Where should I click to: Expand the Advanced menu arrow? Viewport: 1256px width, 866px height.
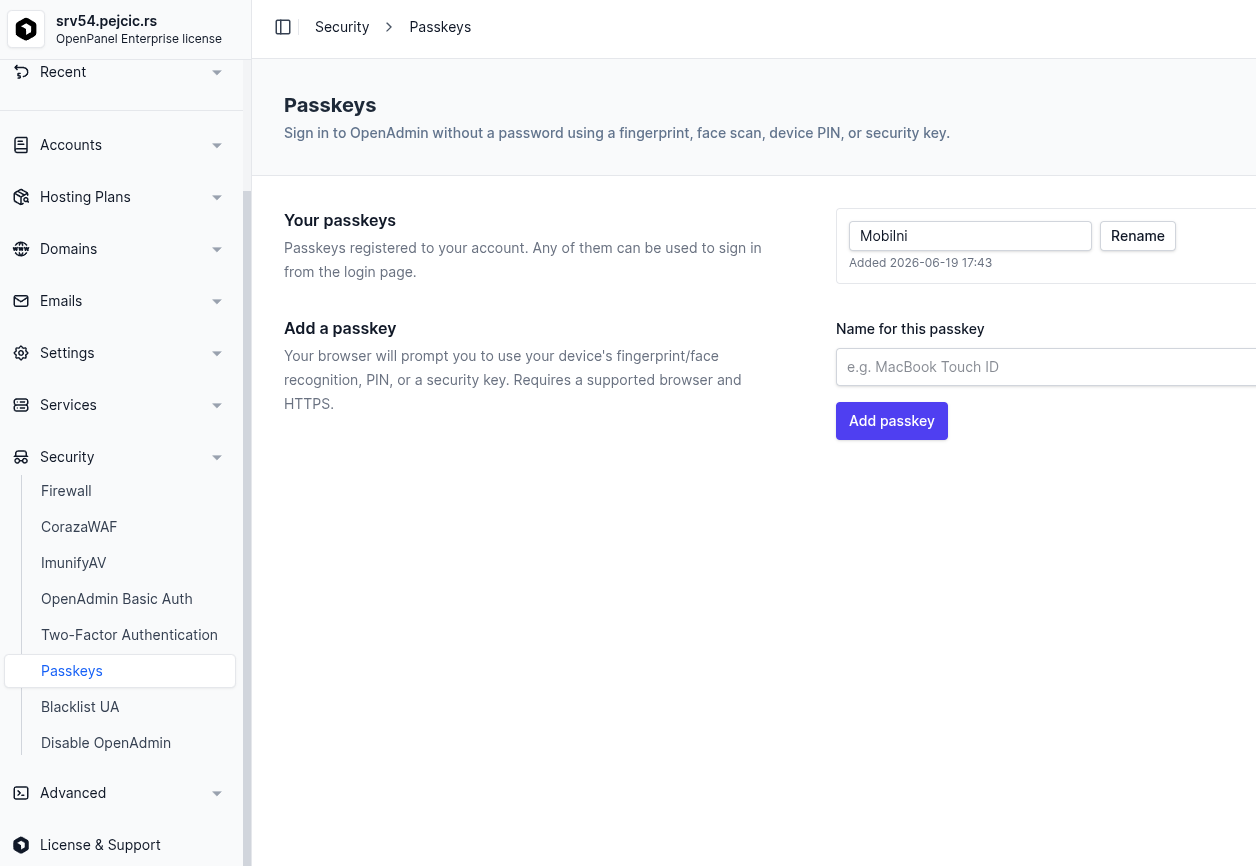(x=217, y=794)
